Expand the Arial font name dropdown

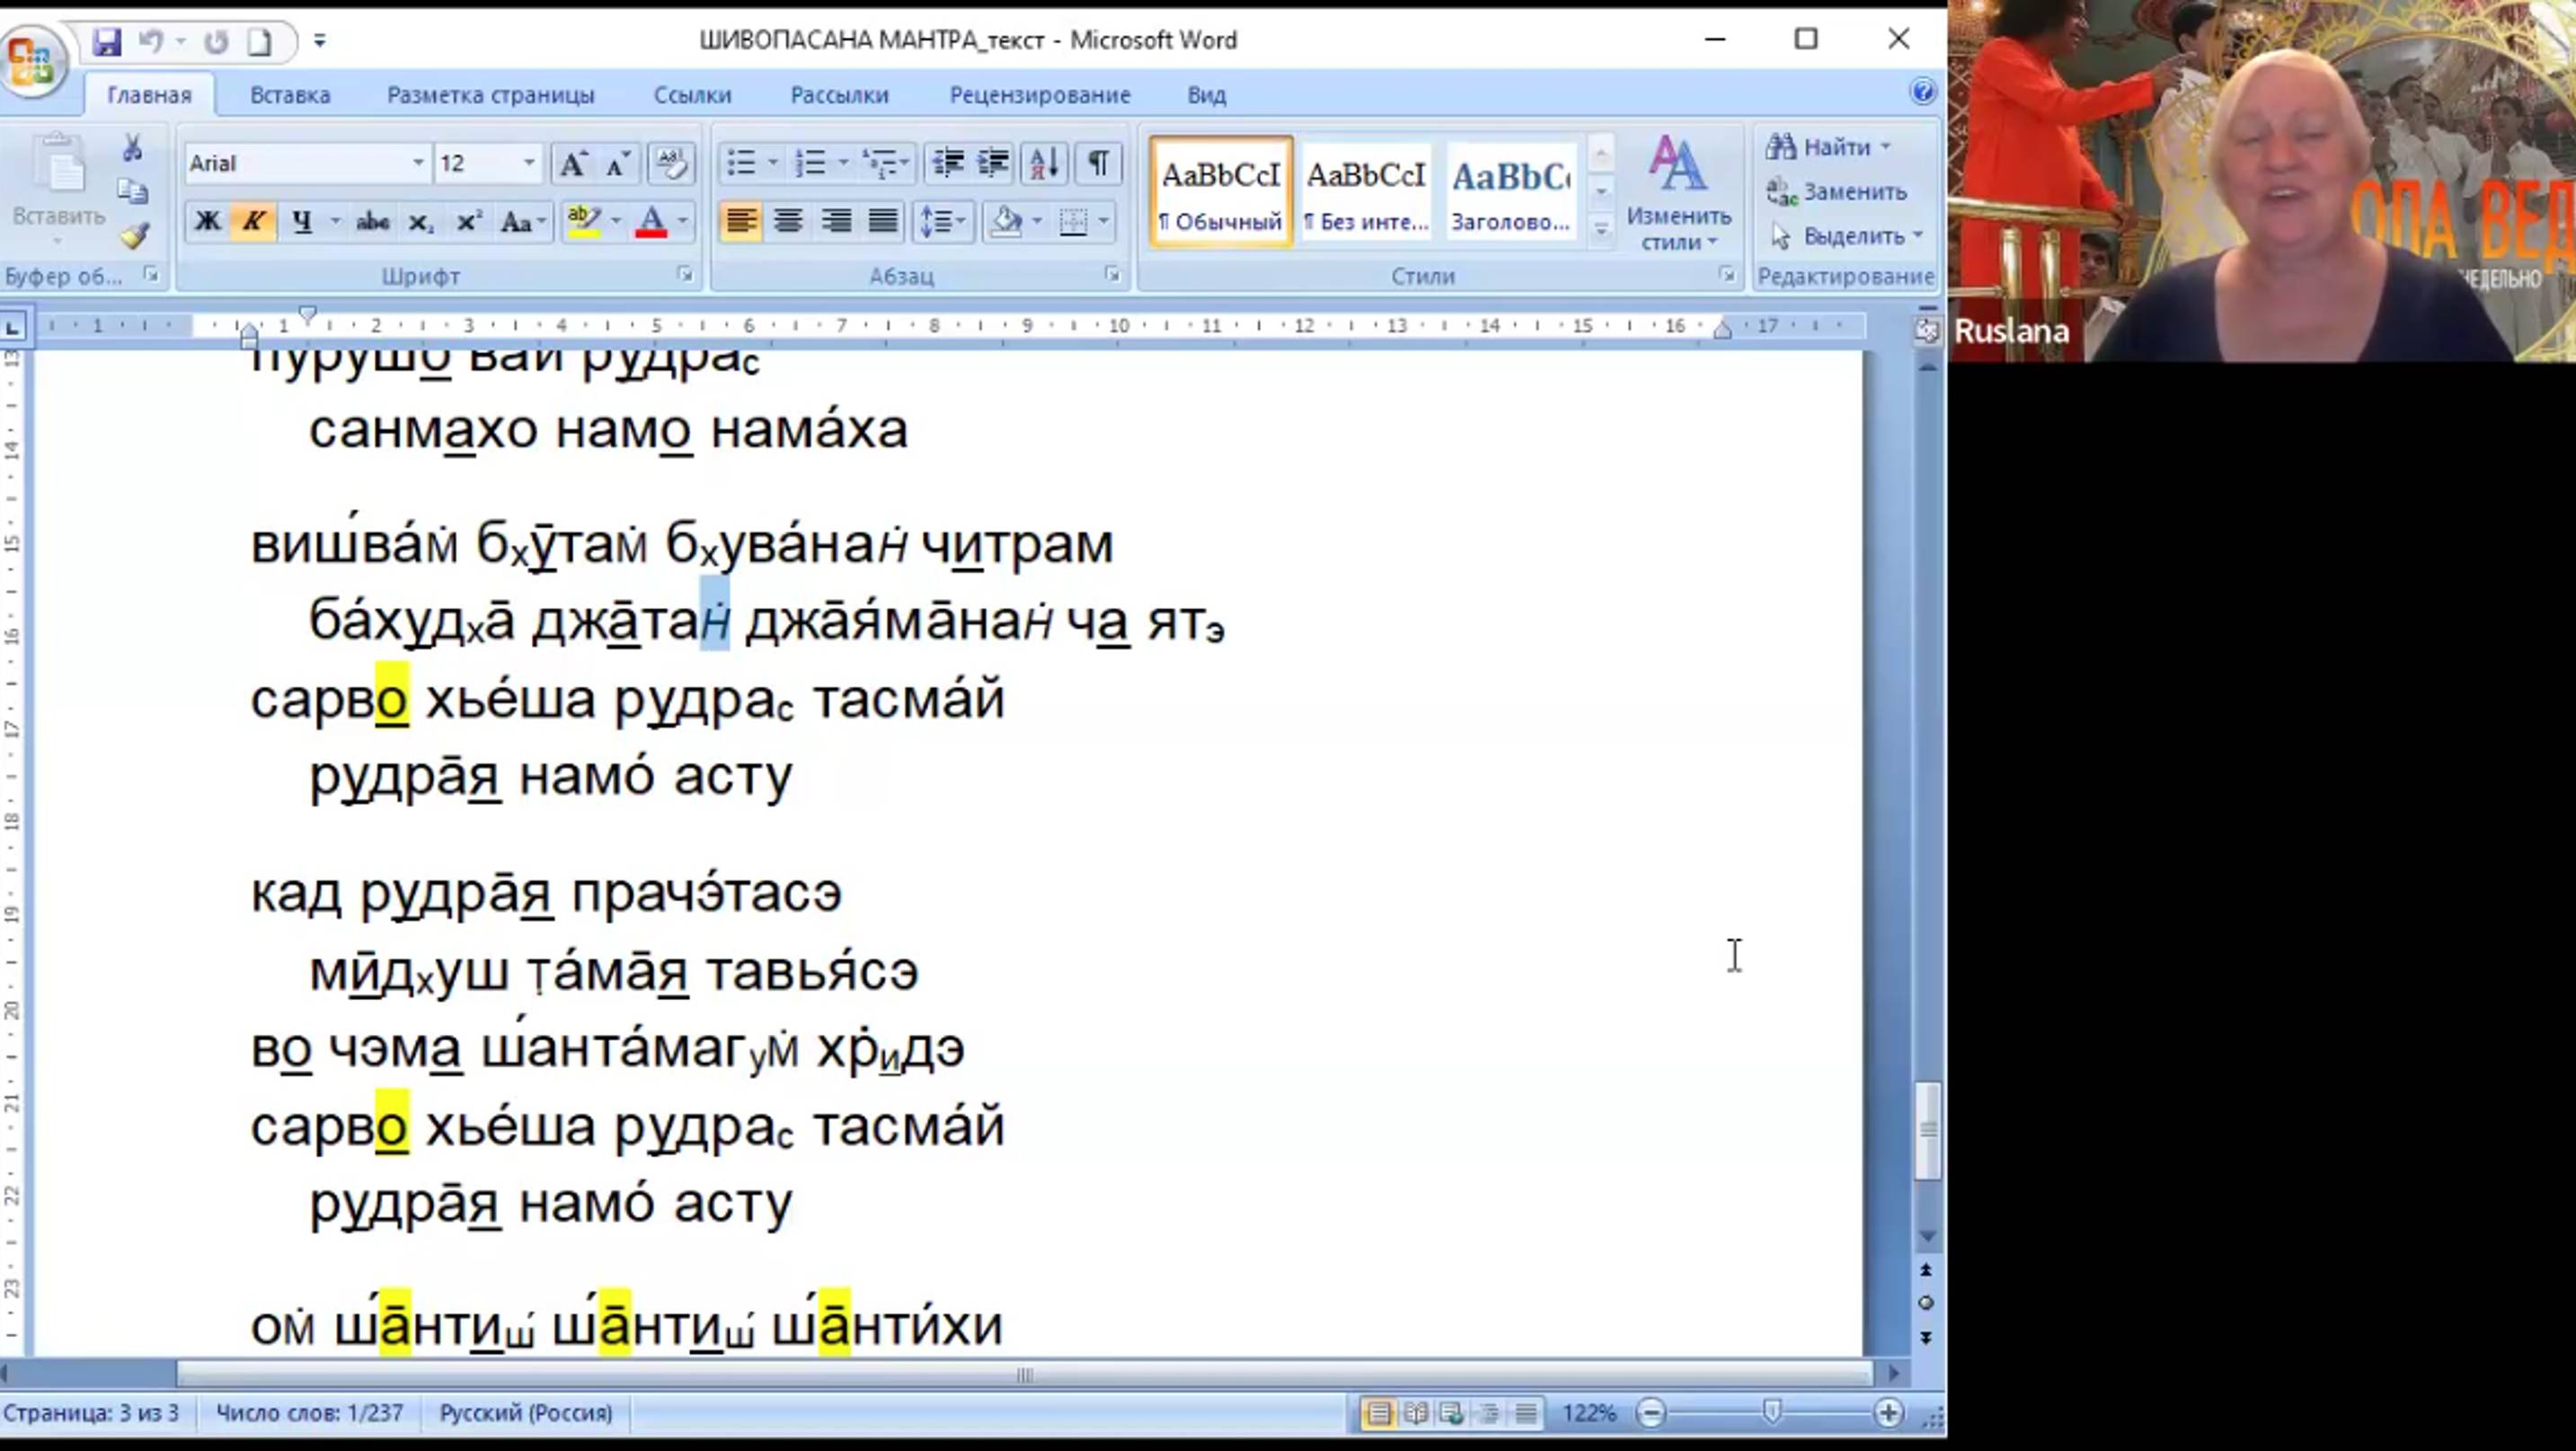pos(418,163)
